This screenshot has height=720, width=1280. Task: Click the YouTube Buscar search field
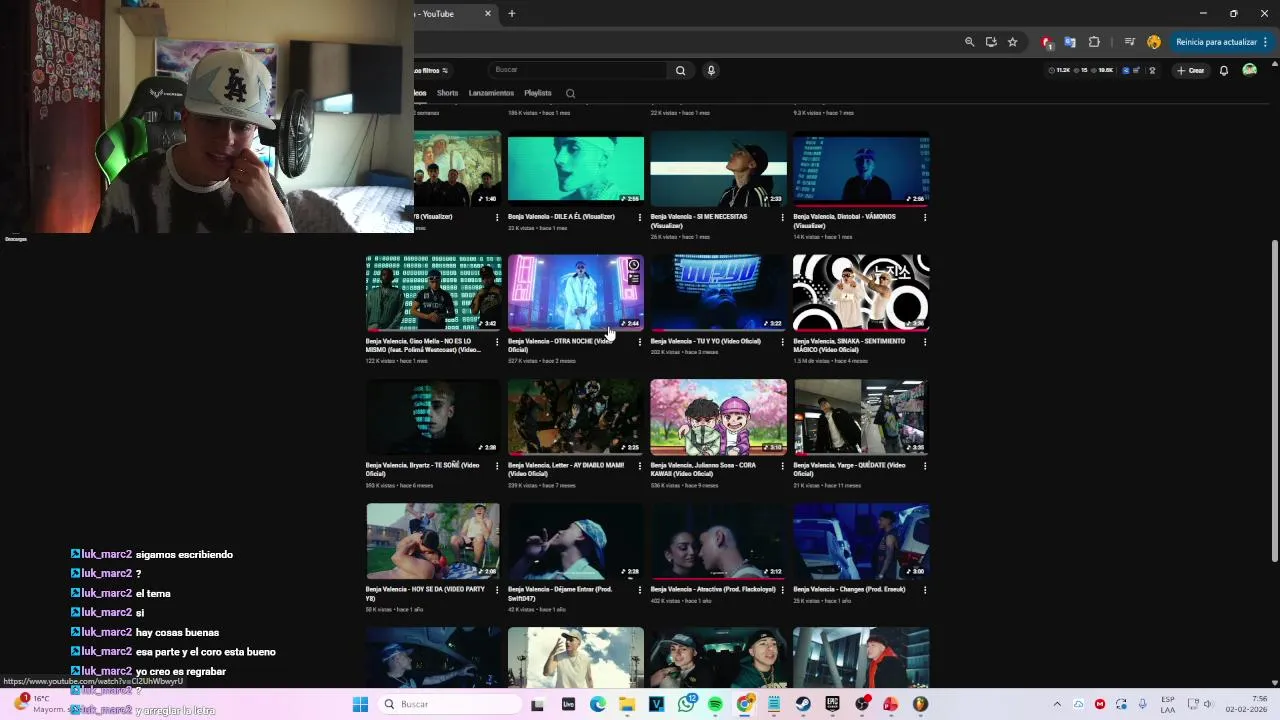click(578, 70)
